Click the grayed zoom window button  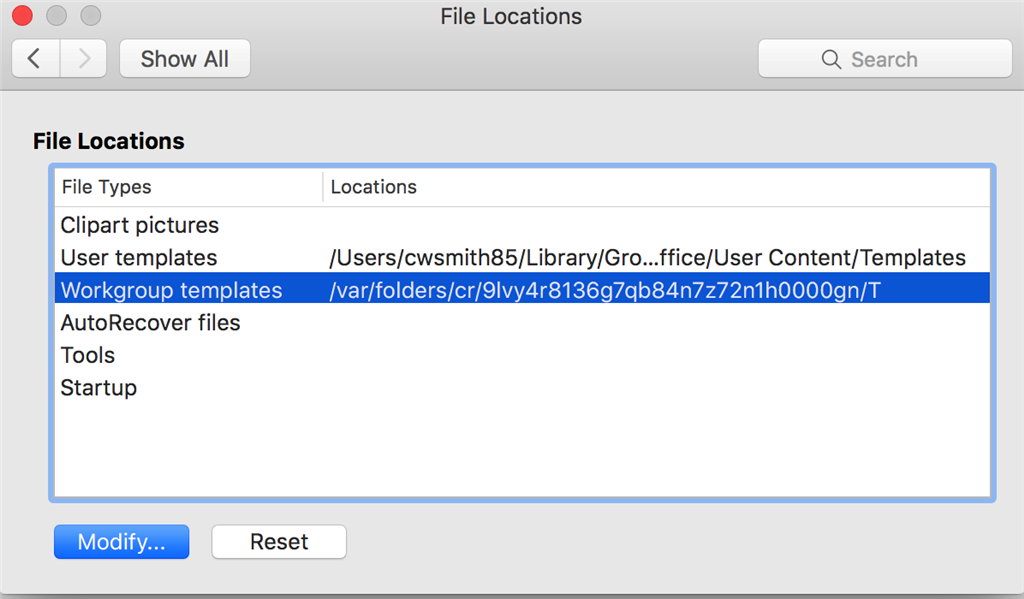(91, 16)
